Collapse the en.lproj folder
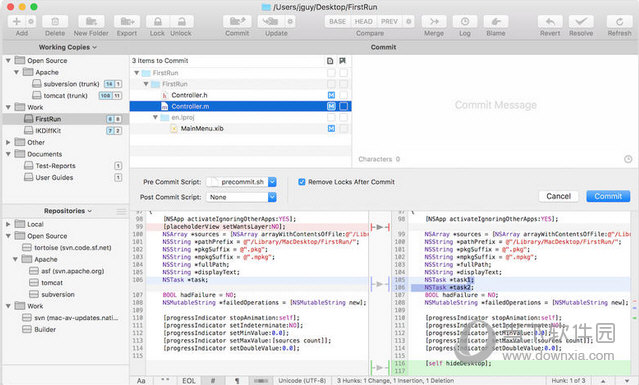The width and height of the screenshot is (639, 385). pyautogui.click(x=155, y=117)
